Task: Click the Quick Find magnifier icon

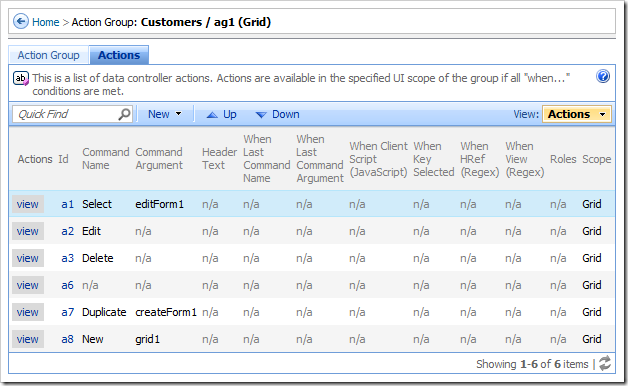Action: tap(125, 114)
